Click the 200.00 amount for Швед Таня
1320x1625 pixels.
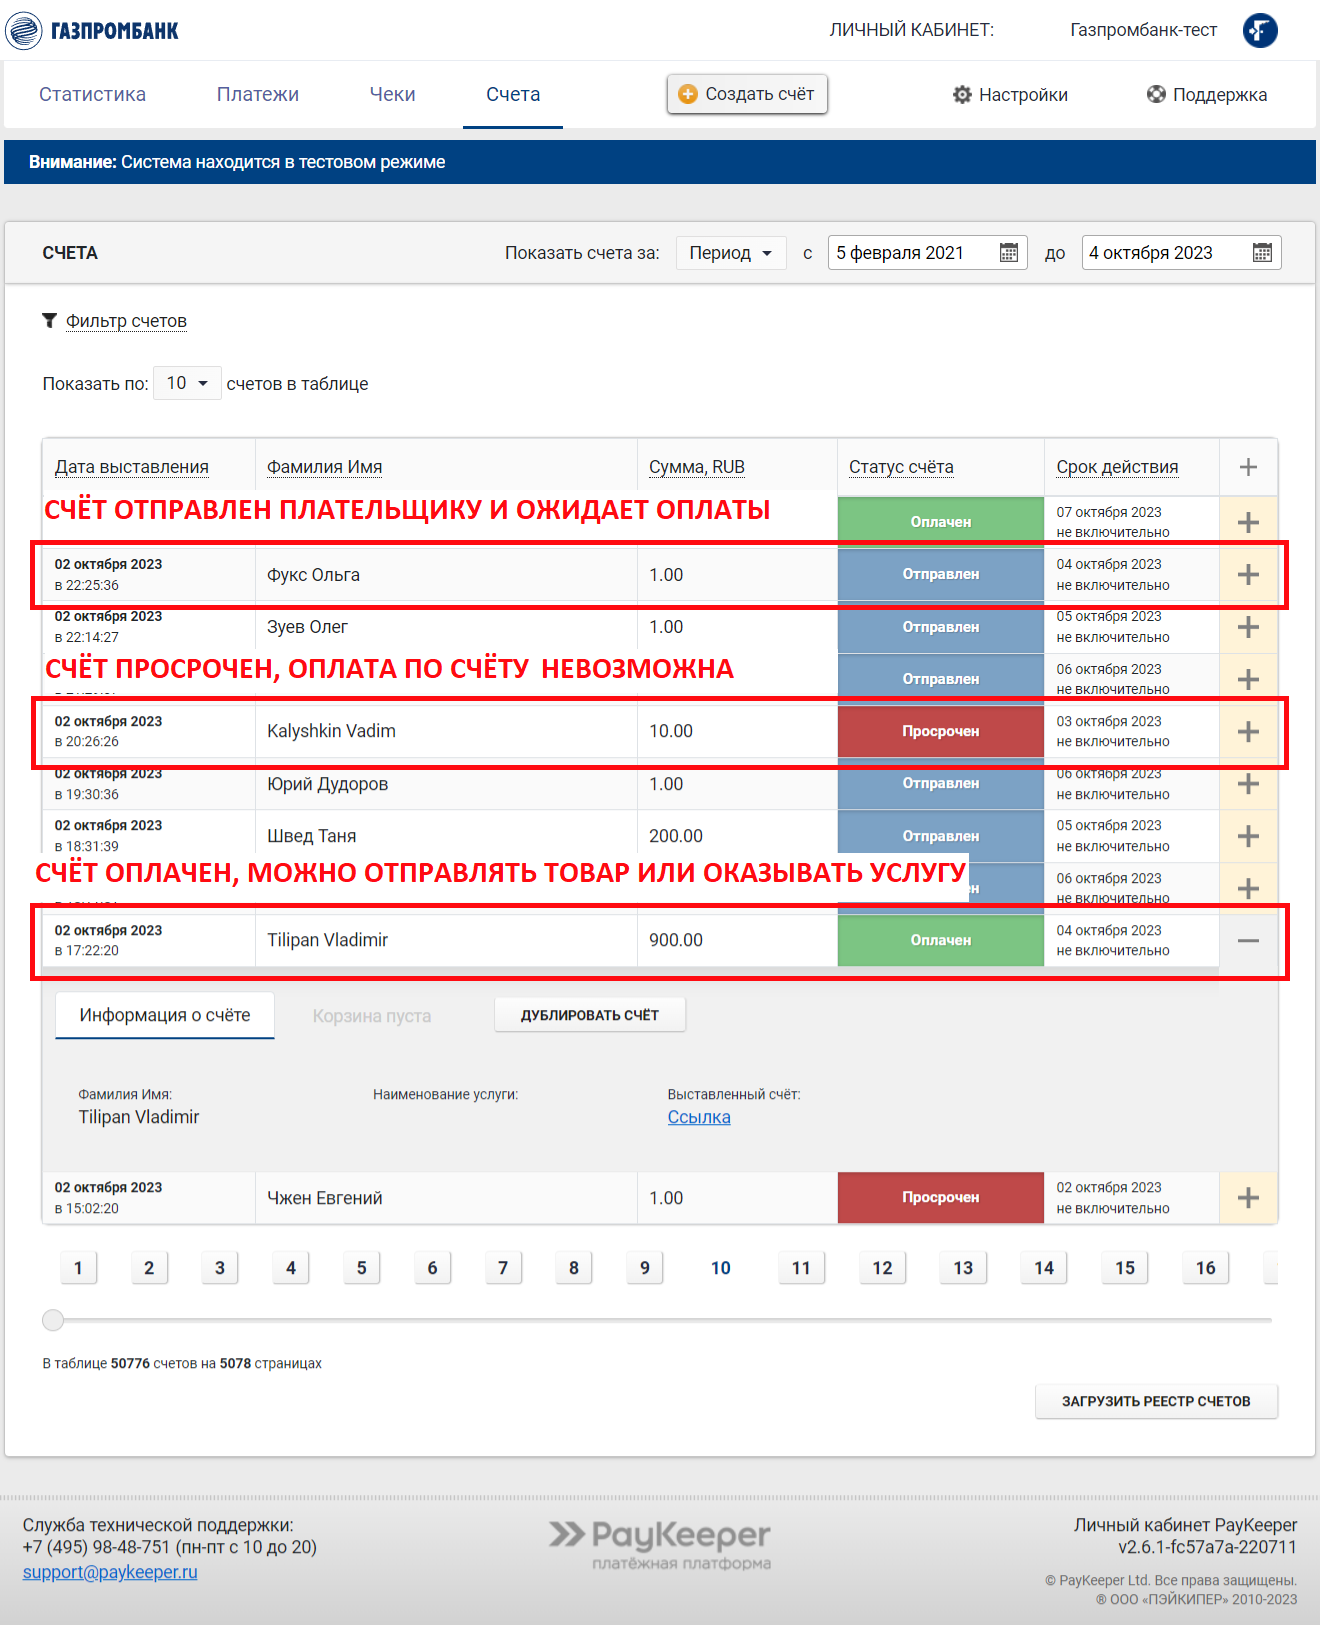point(676,836)
